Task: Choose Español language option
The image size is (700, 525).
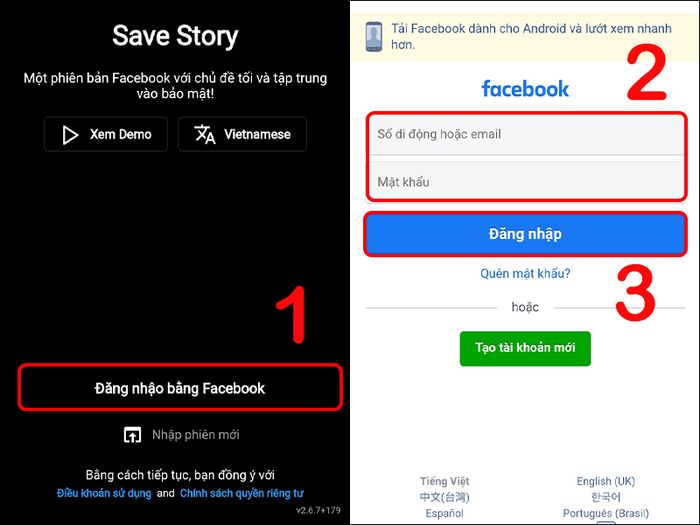Action: coord(444,513)
